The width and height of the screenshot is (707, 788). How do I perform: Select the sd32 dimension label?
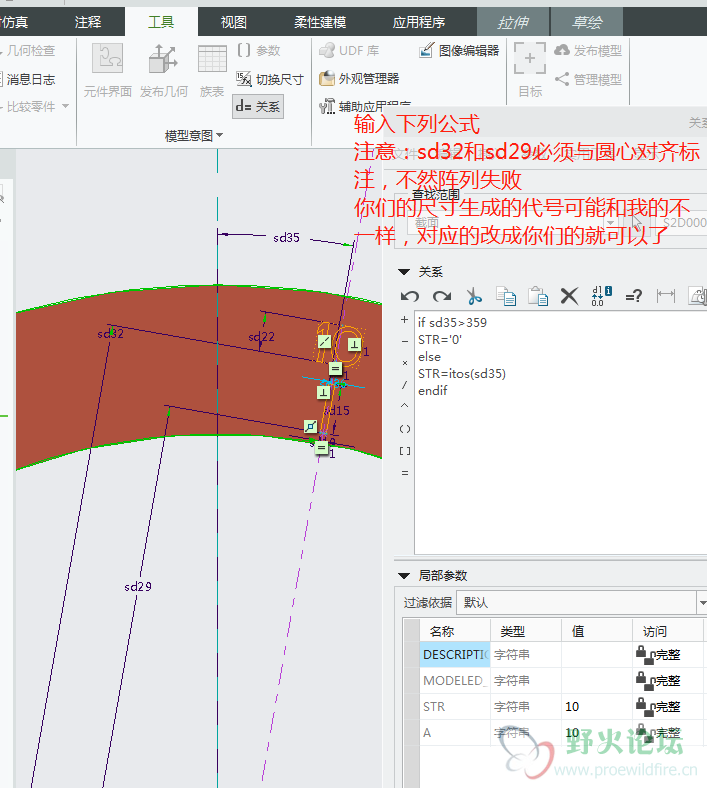coord(111,333)
